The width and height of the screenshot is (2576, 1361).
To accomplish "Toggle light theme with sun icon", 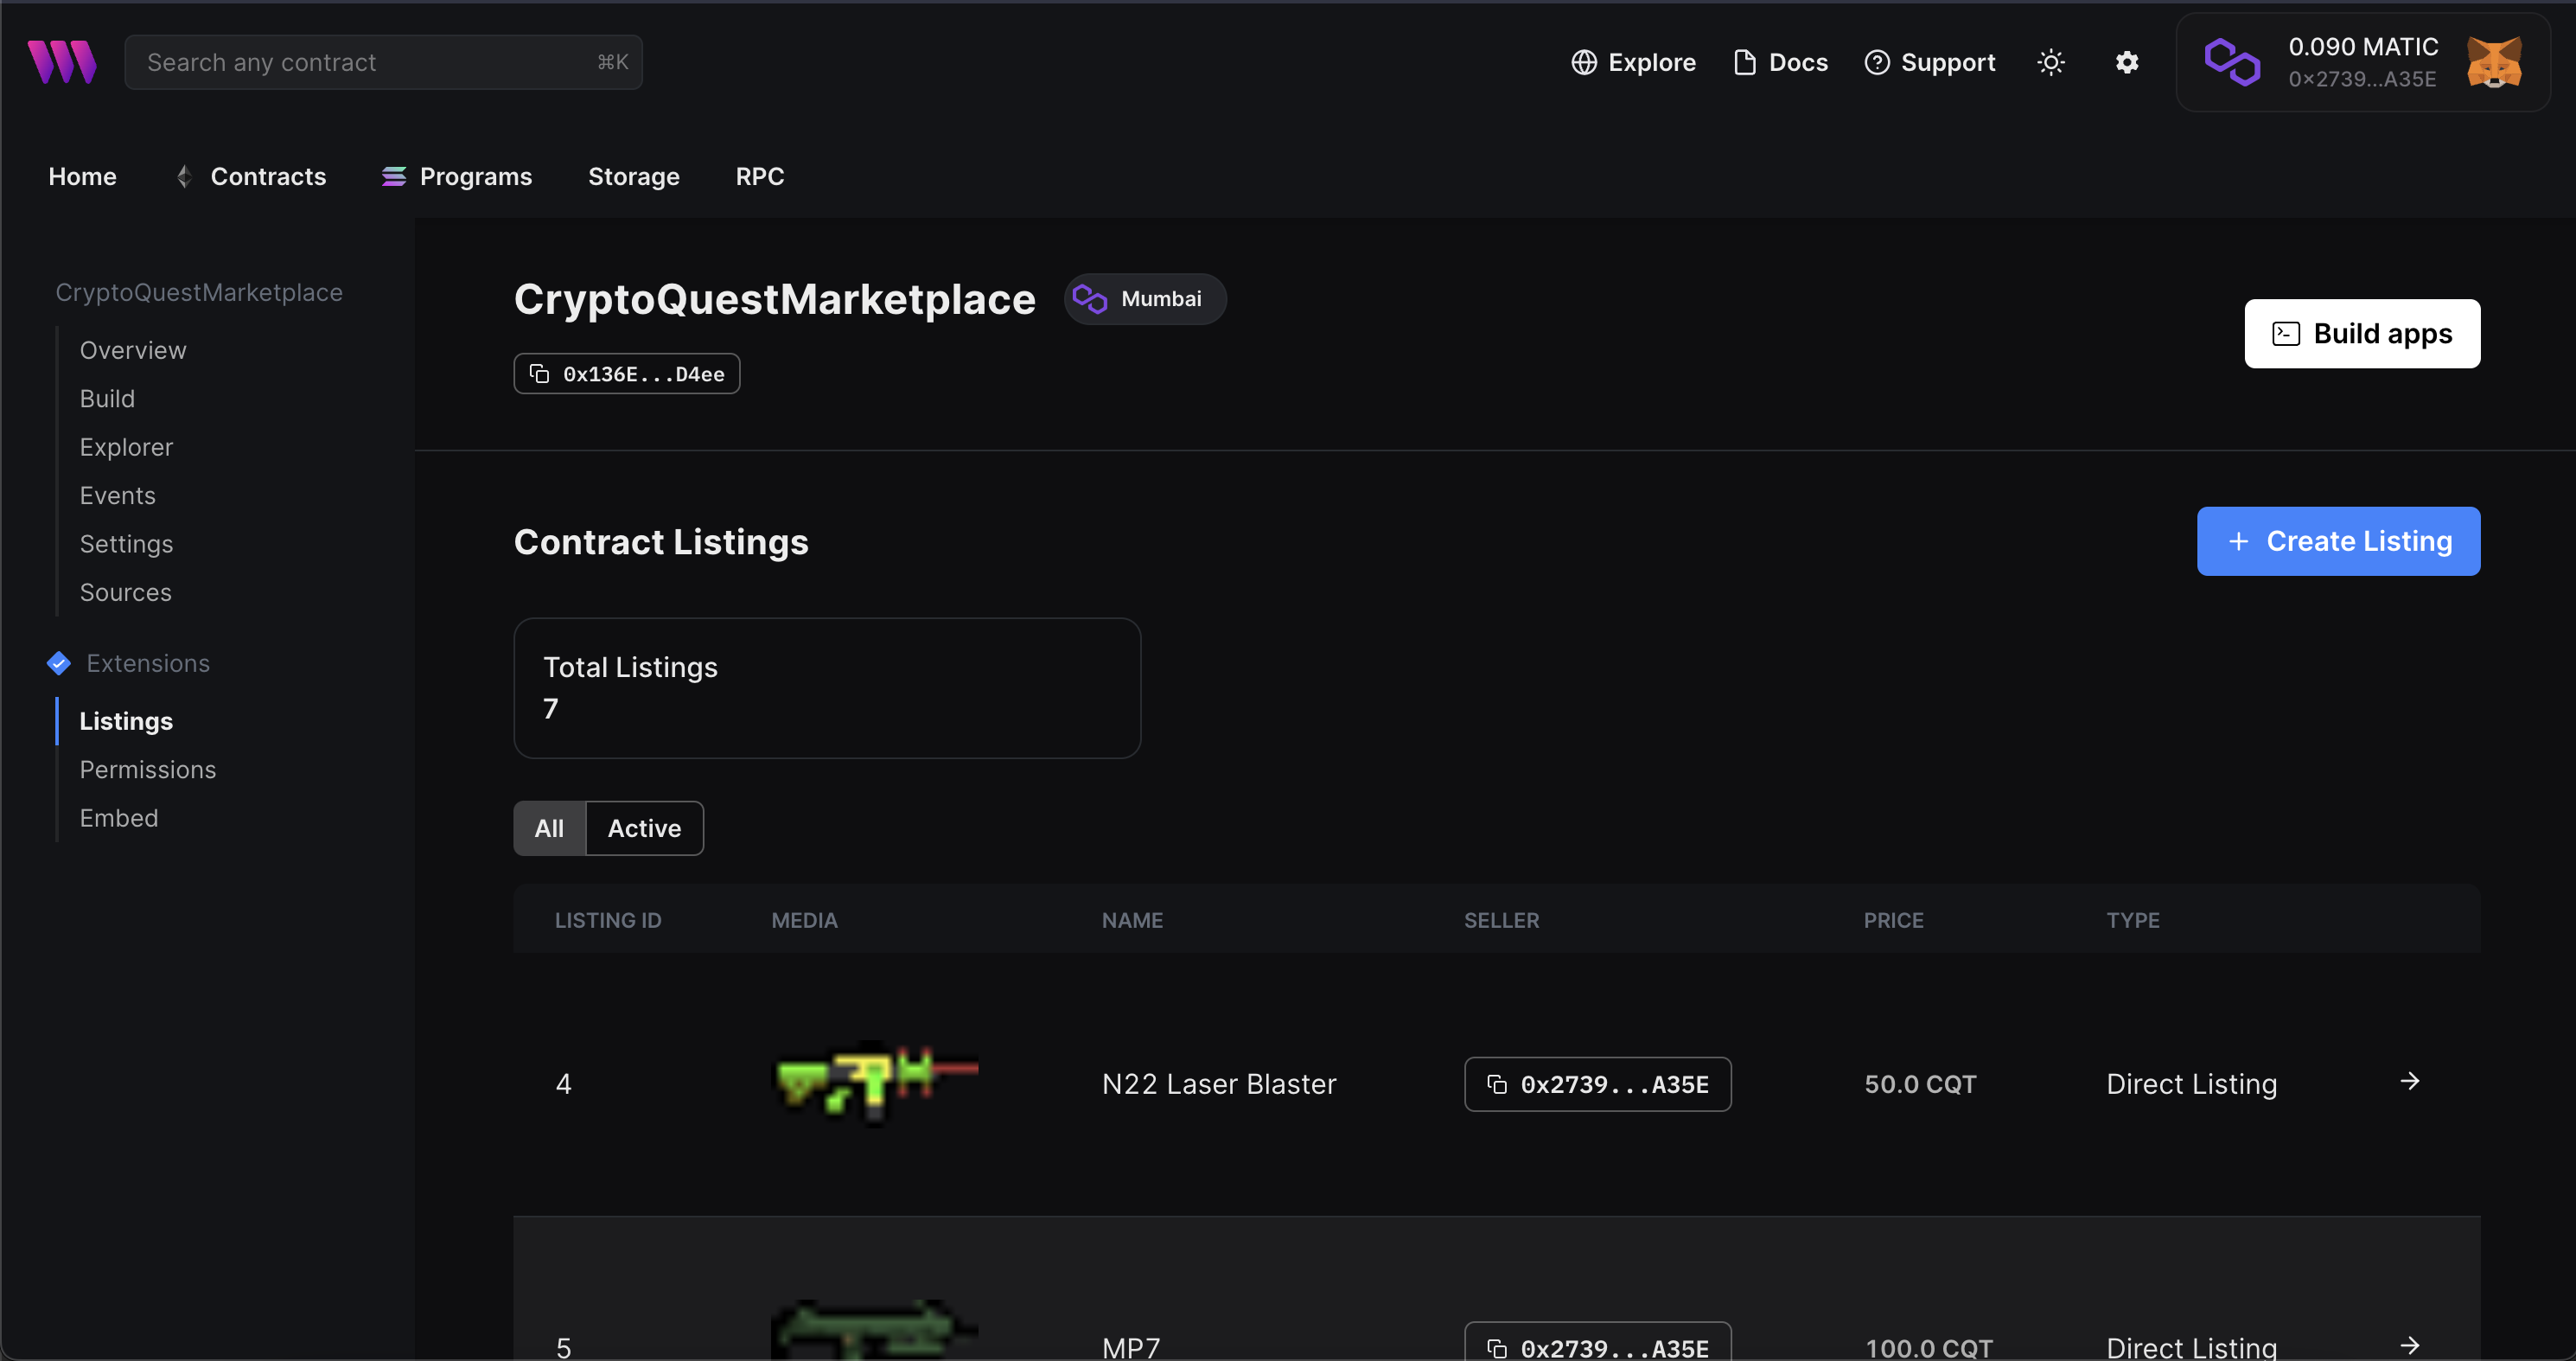I will click(2050, 62).
